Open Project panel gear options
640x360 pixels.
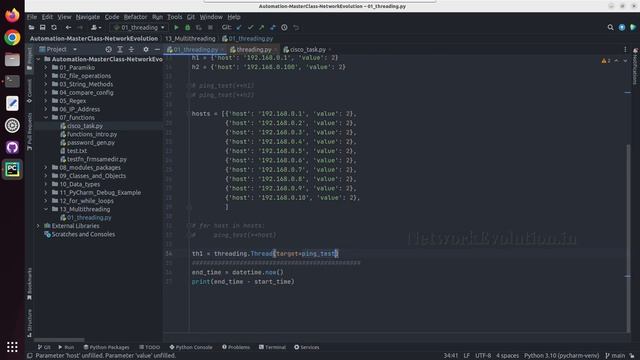point(146,49)
